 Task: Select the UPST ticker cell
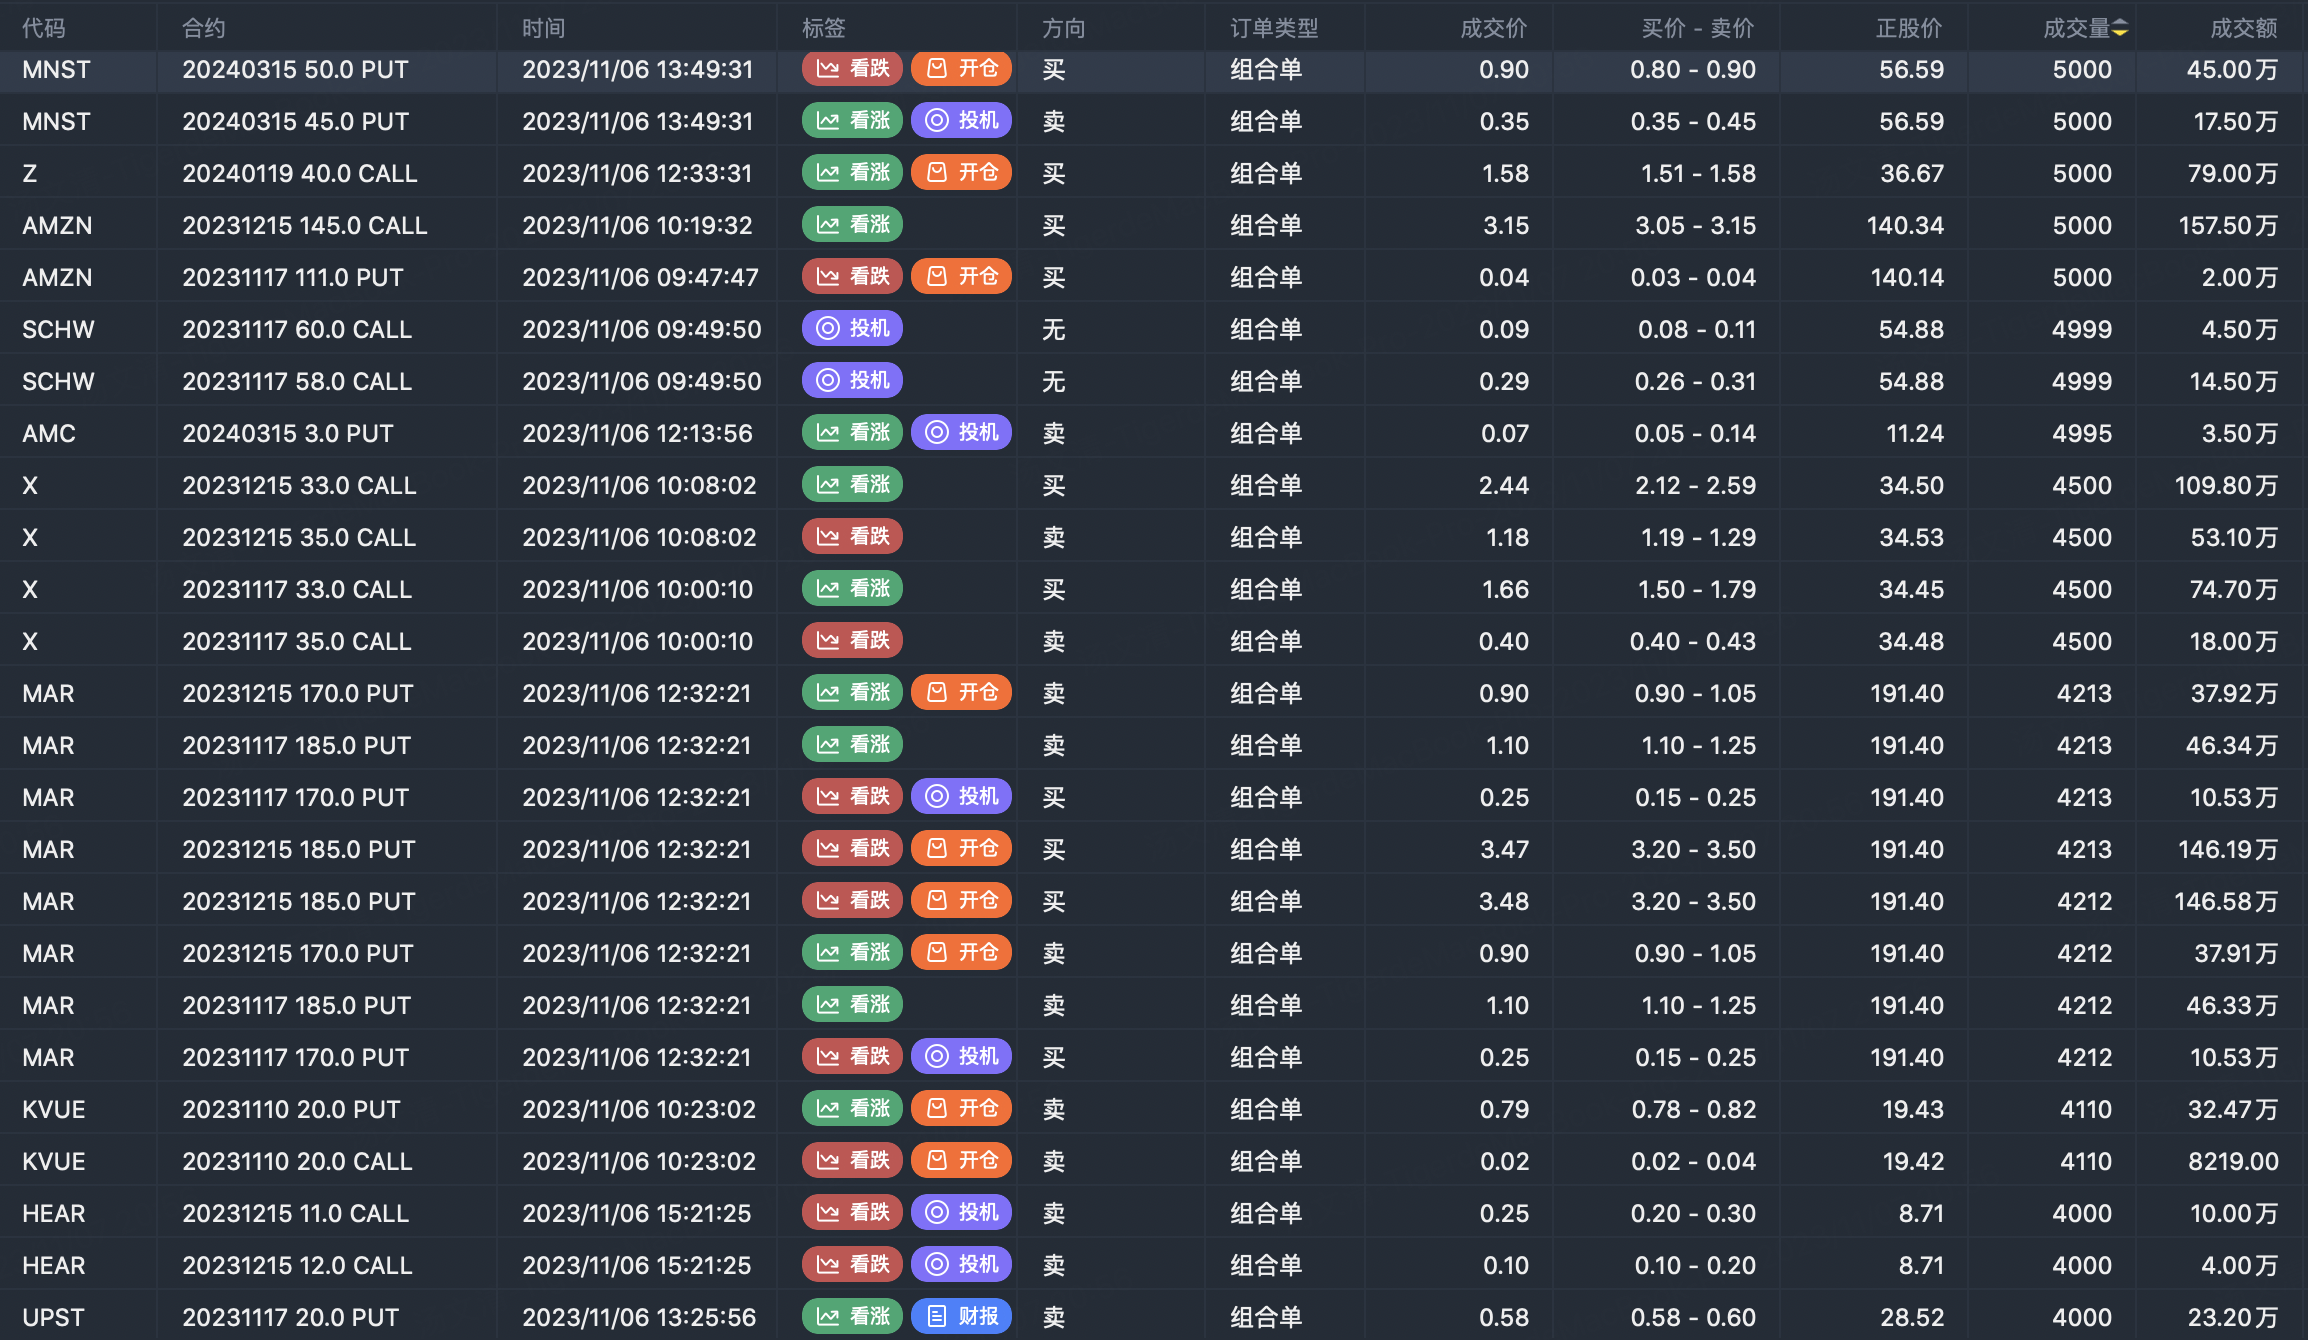[x=53, y=1317]
